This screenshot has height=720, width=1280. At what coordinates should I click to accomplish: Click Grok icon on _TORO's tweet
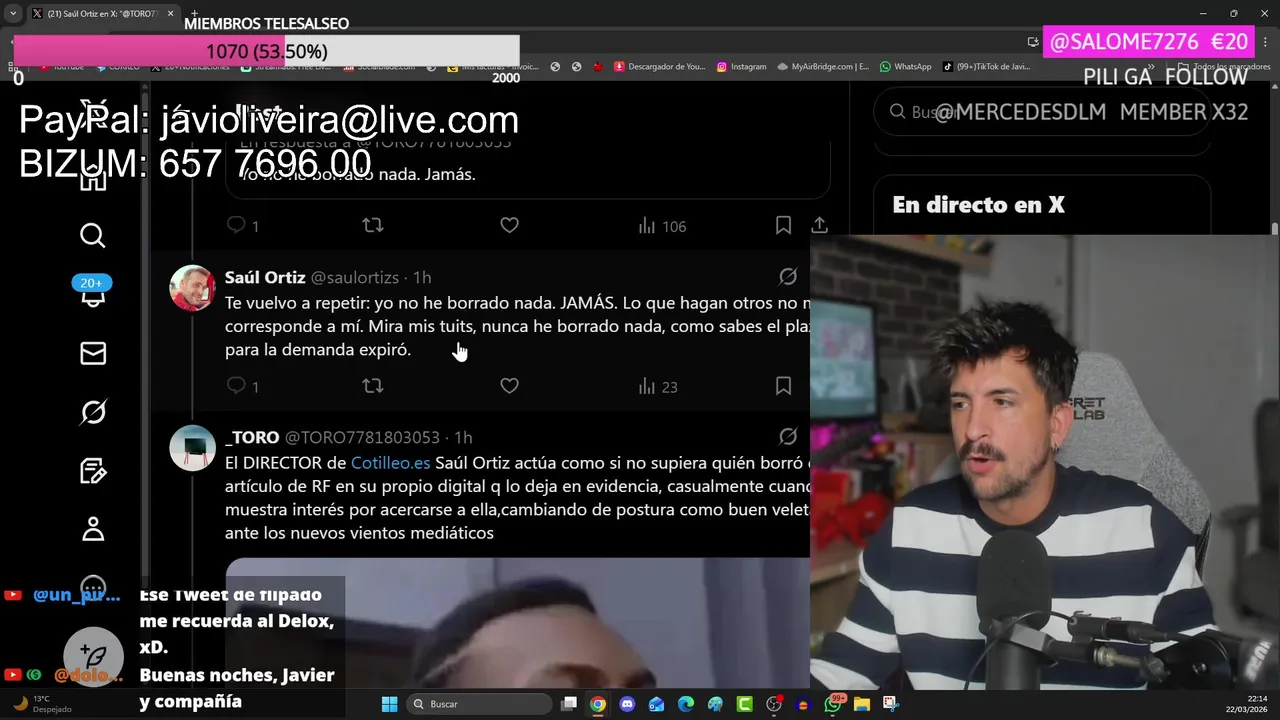tap(788, 436)
